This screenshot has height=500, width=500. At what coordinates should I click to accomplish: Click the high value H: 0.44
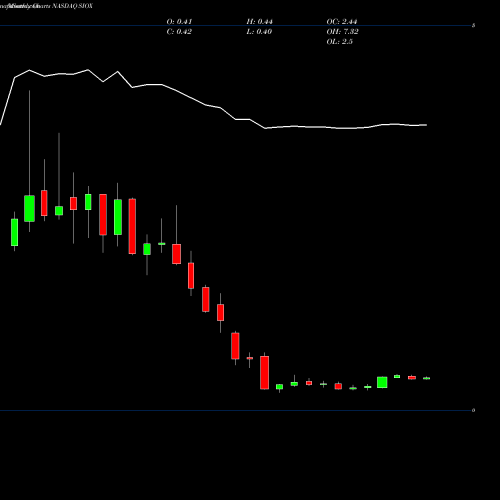(259, 22)
